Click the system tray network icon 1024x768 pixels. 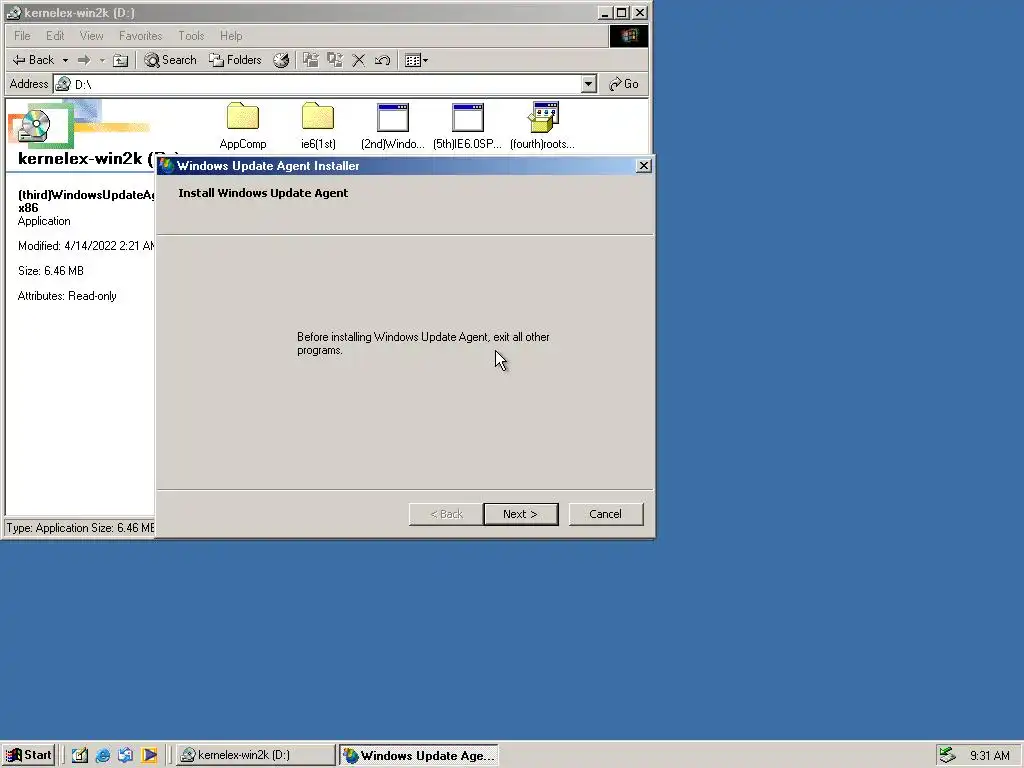(947, 755)
